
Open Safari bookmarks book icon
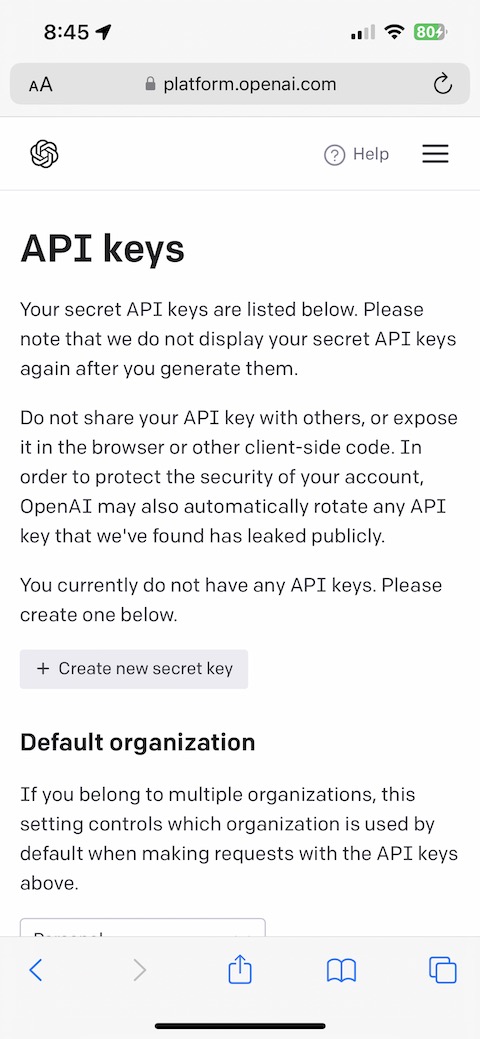pos(341,971)
